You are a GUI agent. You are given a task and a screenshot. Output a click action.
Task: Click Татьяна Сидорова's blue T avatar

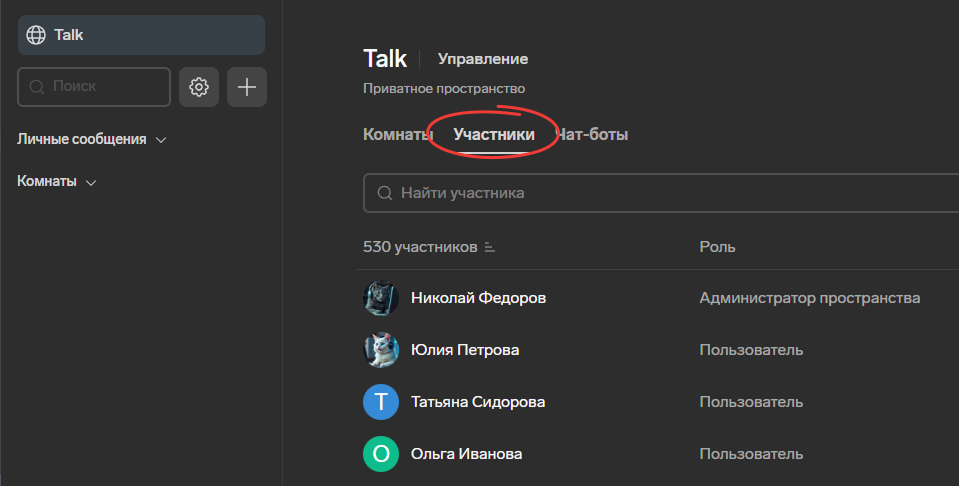click(x=381, y=402)
